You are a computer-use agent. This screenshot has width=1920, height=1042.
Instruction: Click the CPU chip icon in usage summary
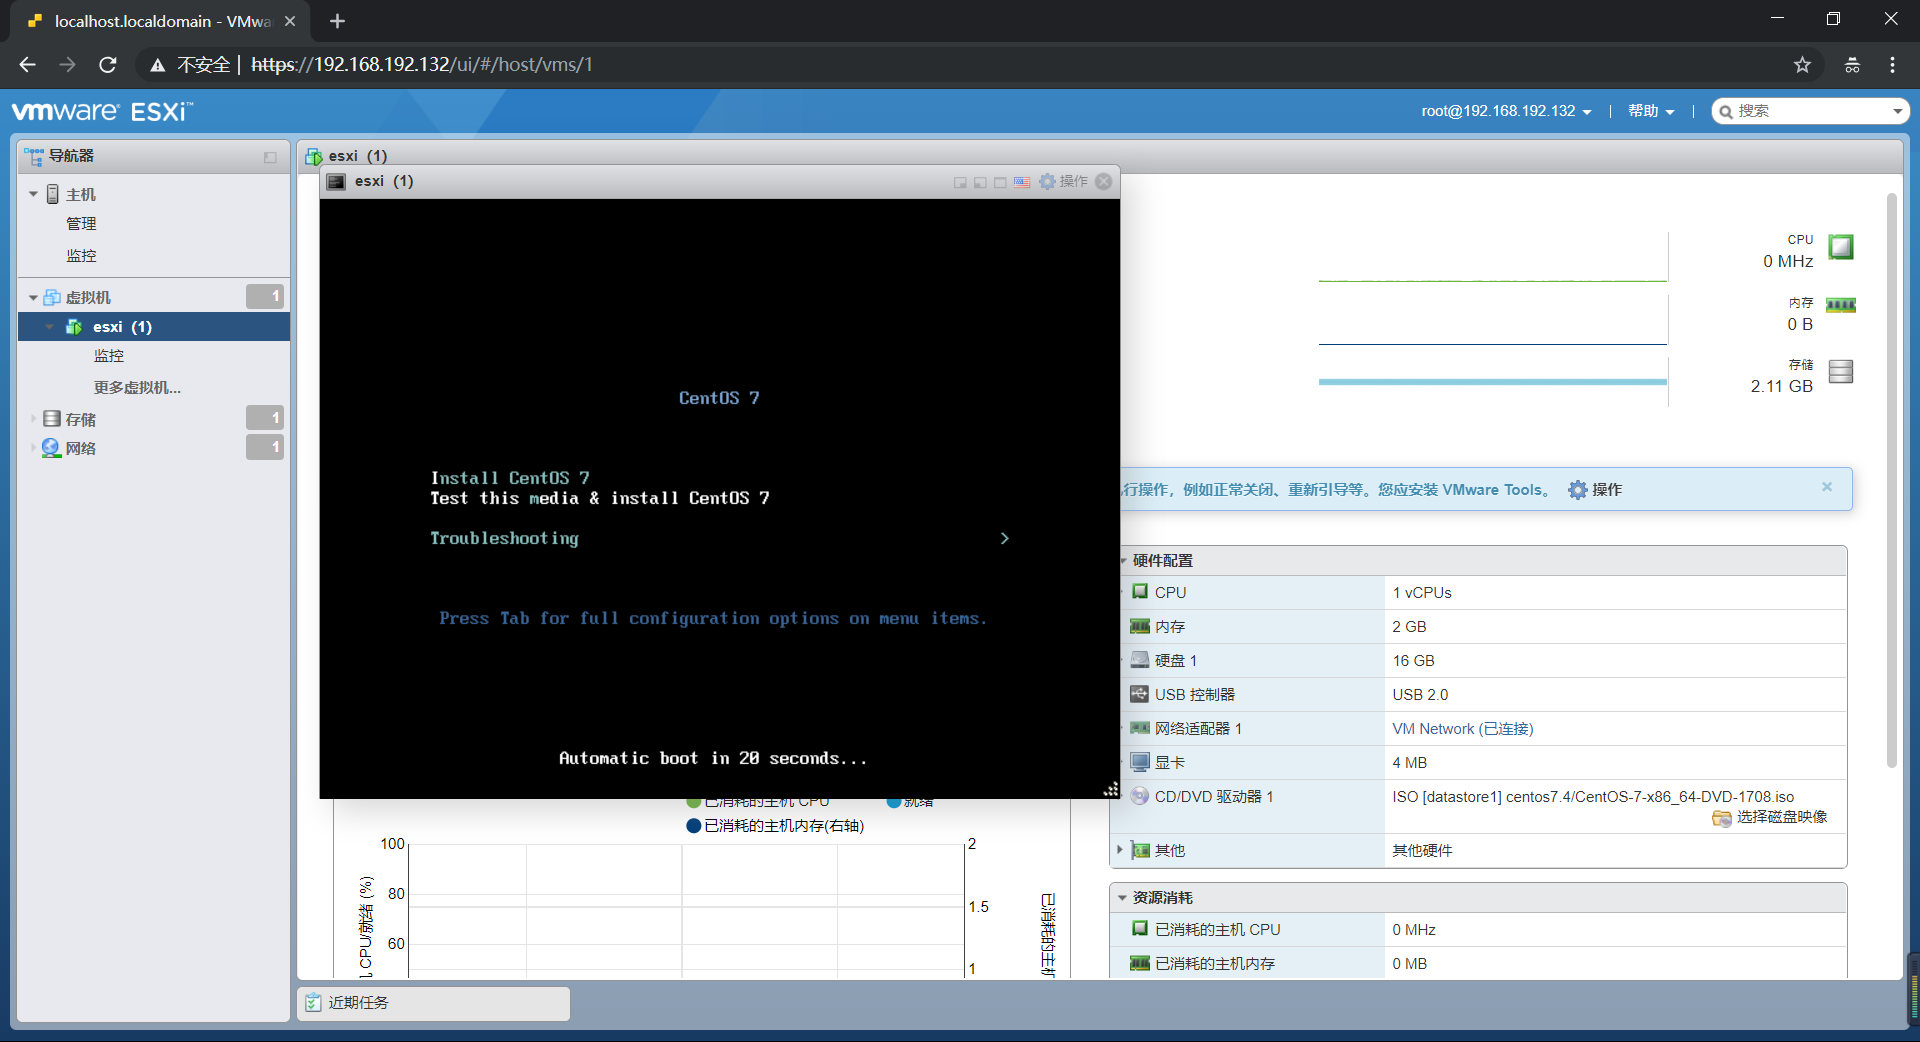tap(1841, 246)
